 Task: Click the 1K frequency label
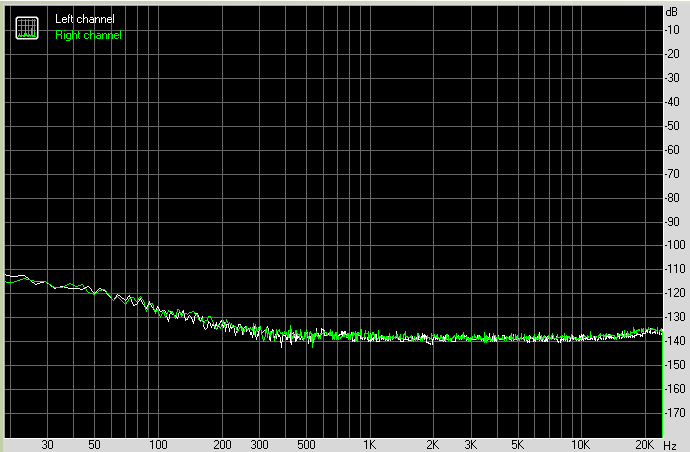[x=369, y=444]
